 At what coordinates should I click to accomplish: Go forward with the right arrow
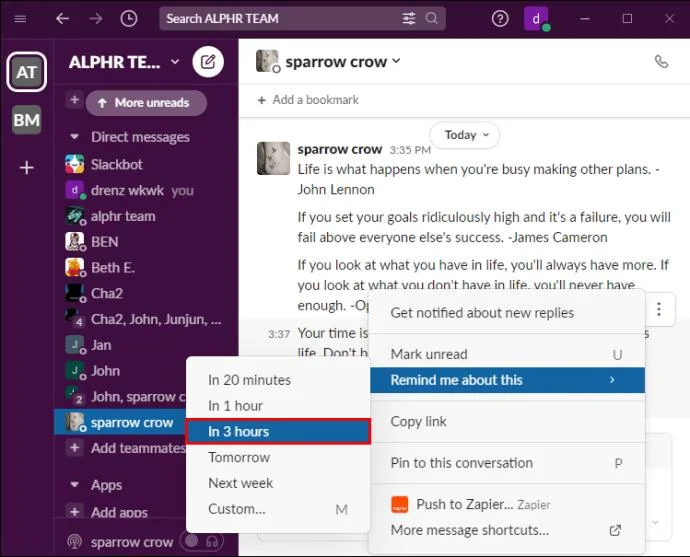point(95,18)
